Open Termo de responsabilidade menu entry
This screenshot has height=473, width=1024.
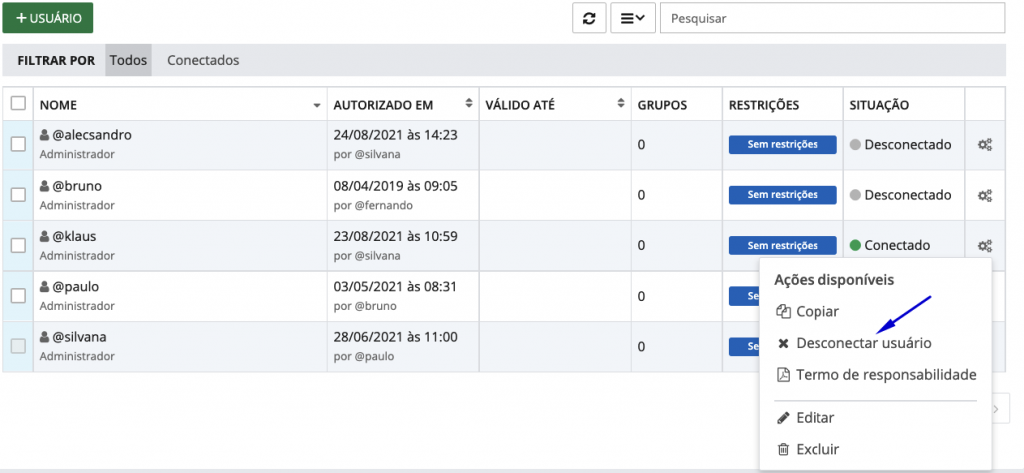876,375
